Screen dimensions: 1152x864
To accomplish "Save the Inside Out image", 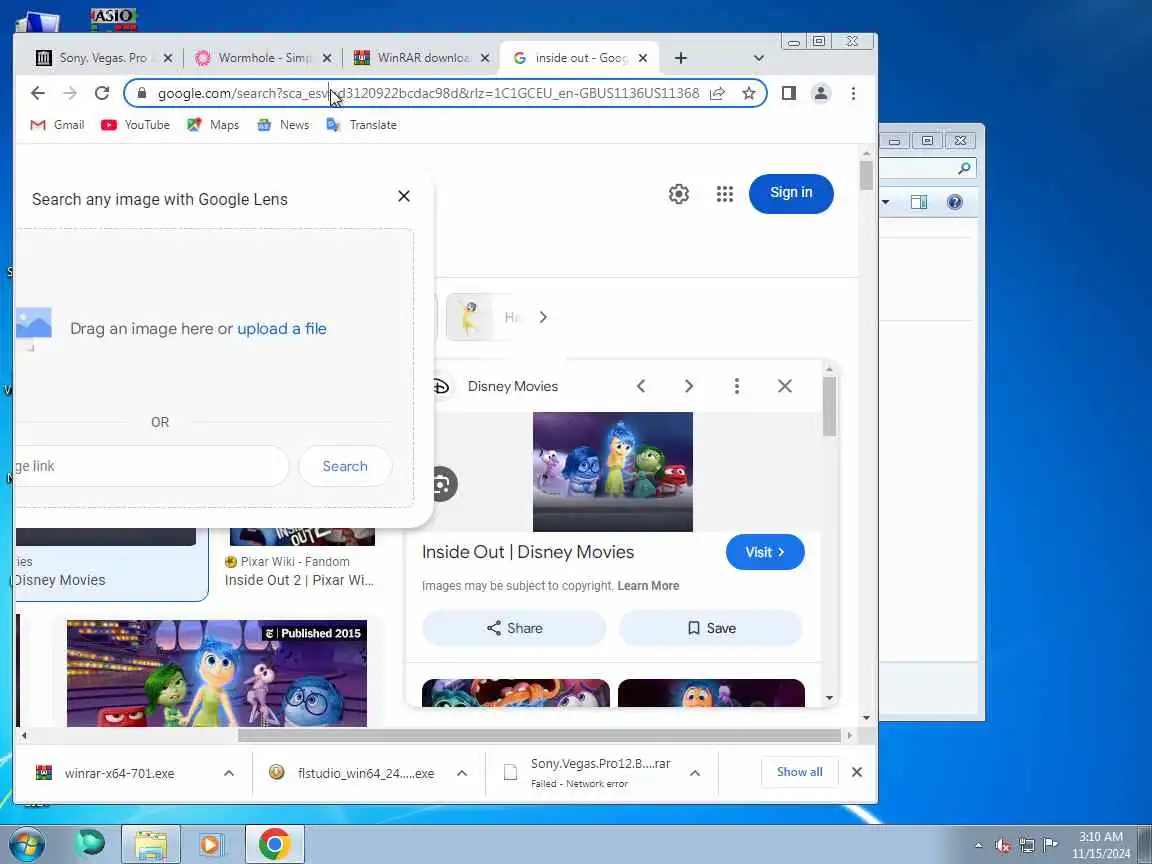I will (x=711, y=628).
